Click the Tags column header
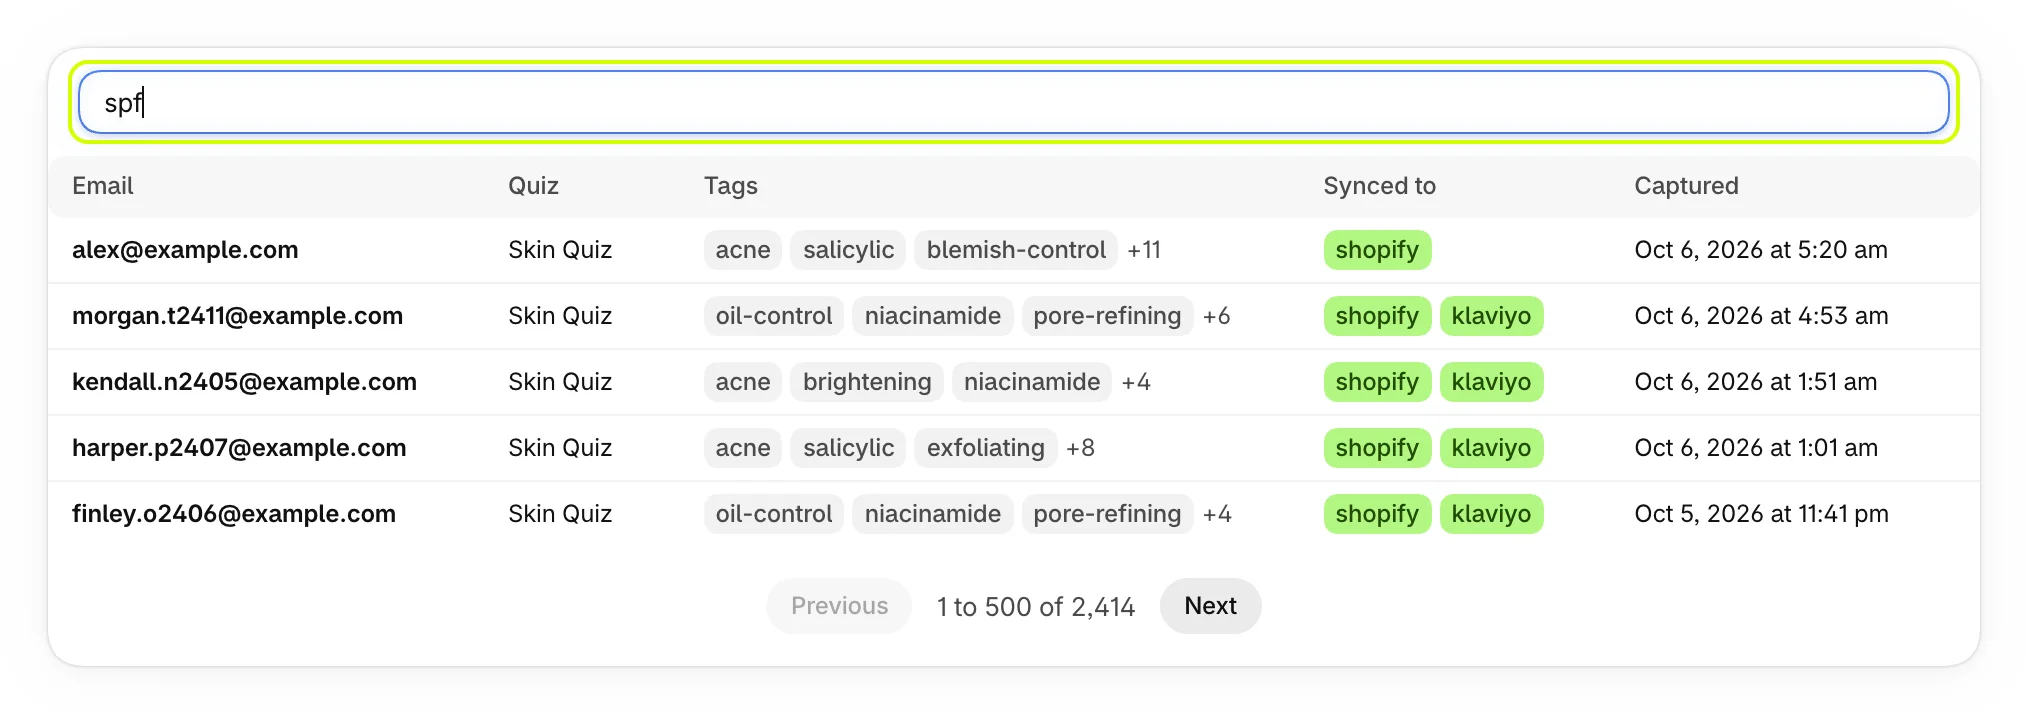2028x714 pixels. pos(730,186)
